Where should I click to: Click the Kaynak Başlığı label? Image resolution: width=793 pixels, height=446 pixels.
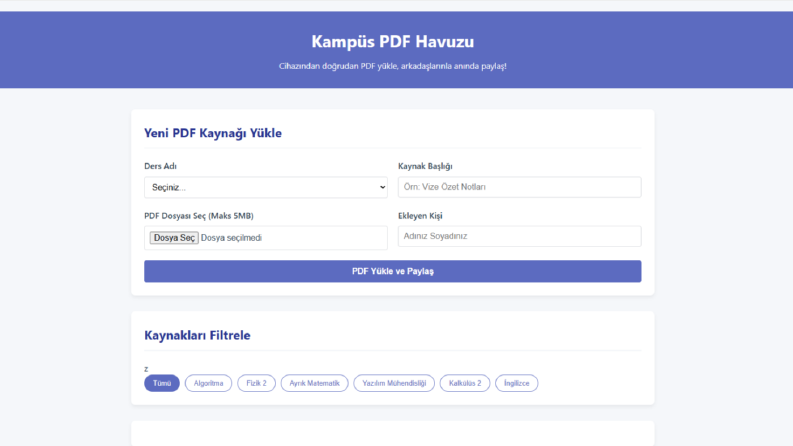tap(425, 166)
